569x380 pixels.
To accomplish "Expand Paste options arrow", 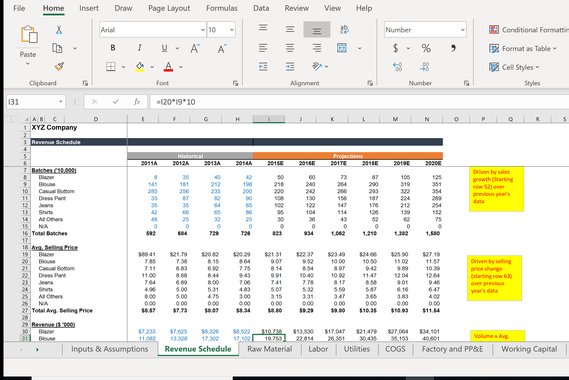I will [28, 64].
